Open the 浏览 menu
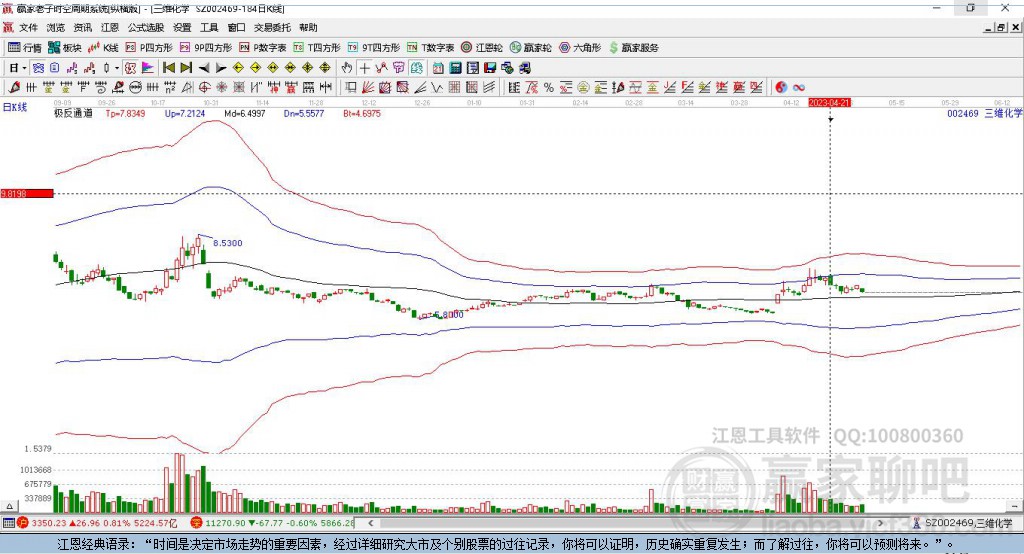 click(56, 27)
